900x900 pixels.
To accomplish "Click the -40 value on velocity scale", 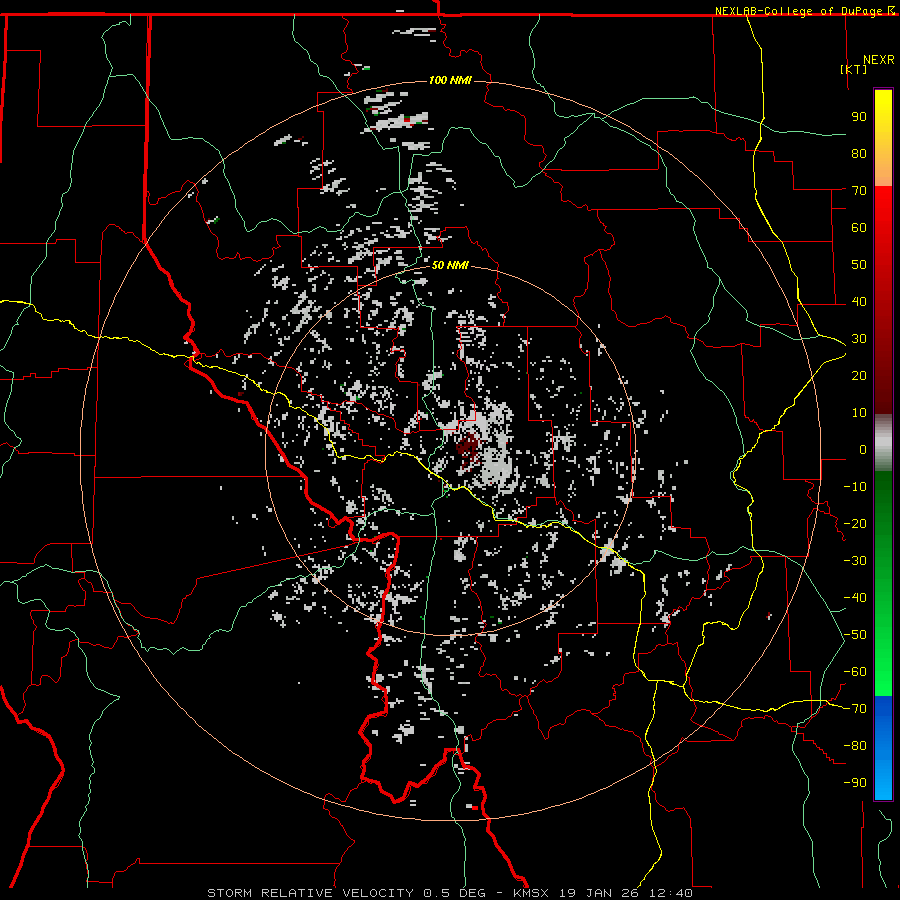I will [855, 598].
